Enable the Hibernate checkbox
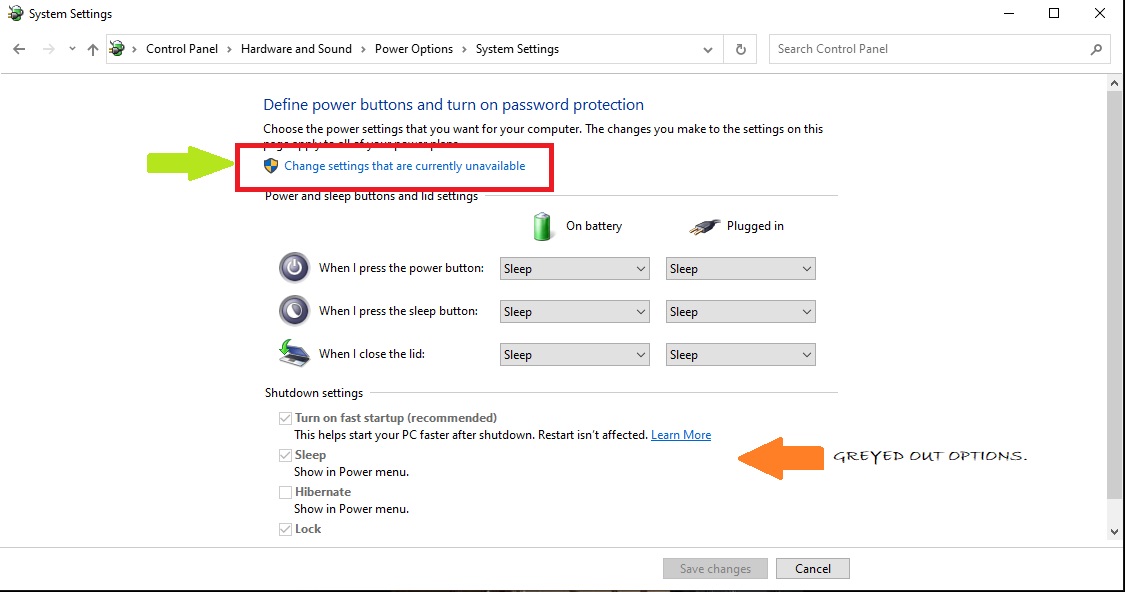 (285, 491)
